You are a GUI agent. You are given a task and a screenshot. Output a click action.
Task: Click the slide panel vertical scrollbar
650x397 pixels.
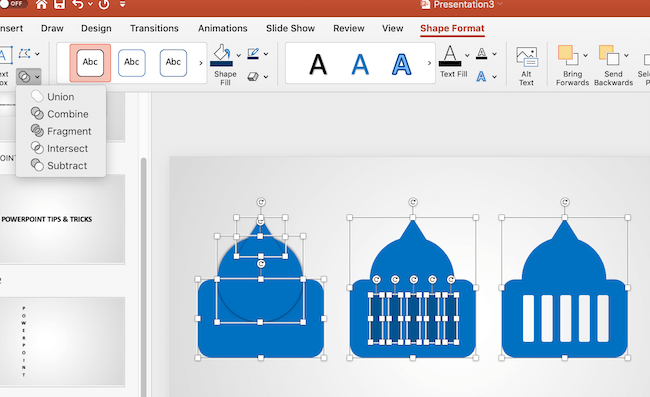(x=144, y=277)
